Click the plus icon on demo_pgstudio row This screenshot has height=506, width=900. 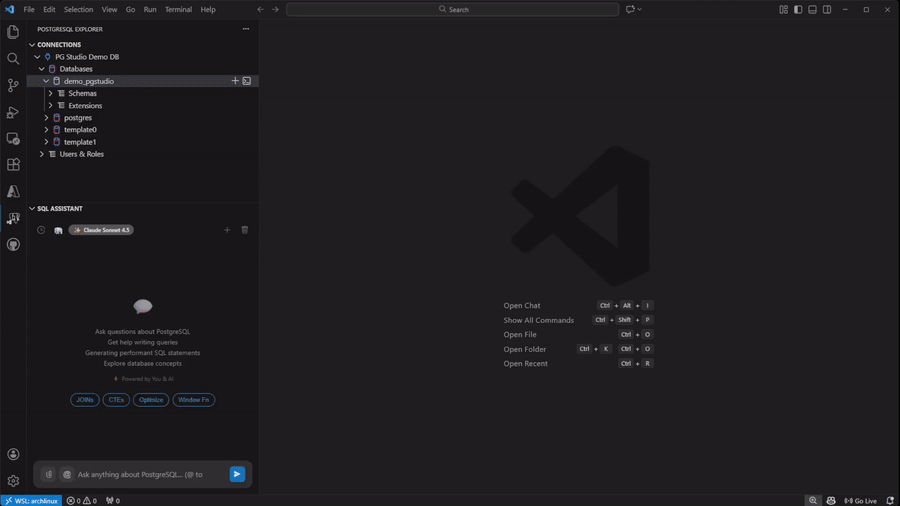235,81
